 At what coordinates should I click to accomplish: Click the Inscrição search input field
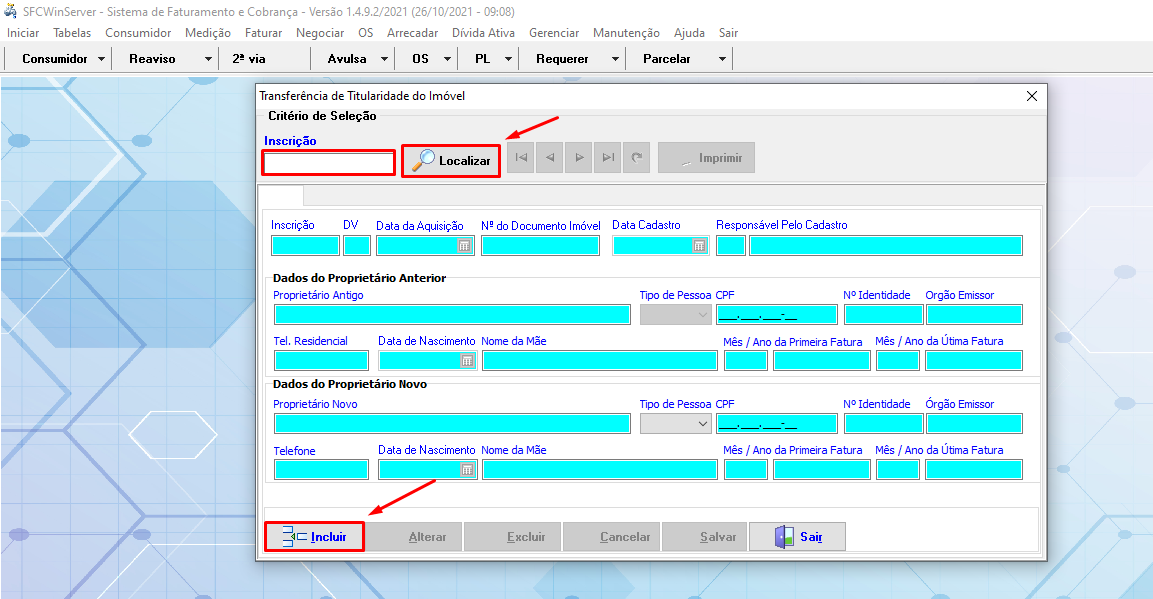(x=329, y=163)
